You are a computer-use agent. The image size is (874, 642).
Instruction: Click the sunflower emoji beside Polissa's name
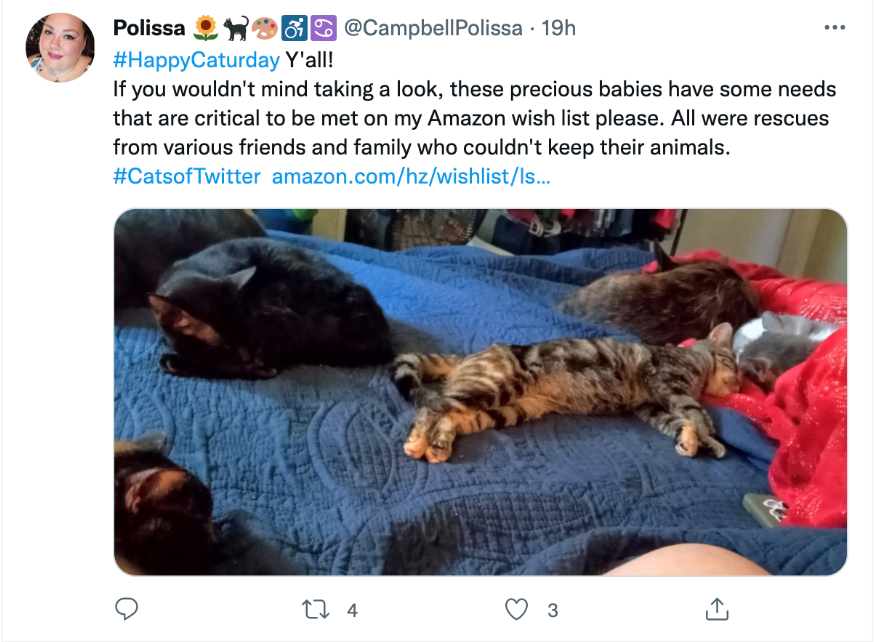(206, 28)
